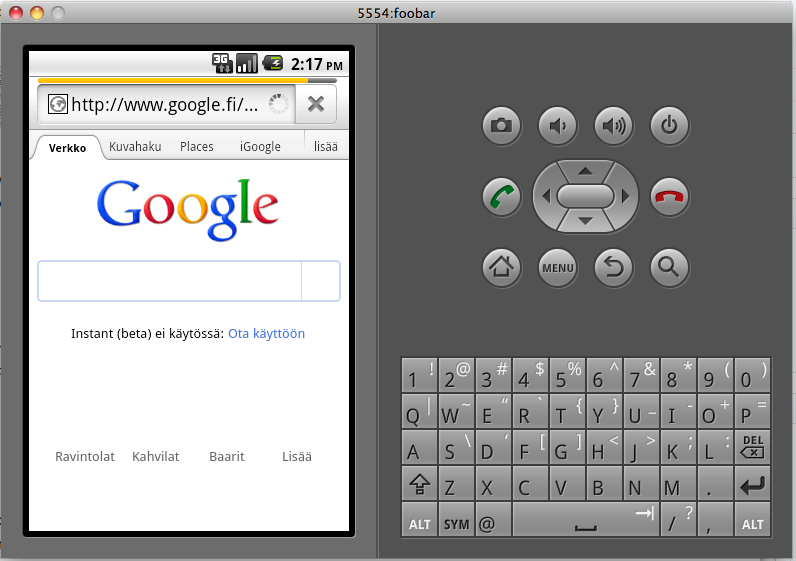Raise volume with the volume up button

(613, 125)
